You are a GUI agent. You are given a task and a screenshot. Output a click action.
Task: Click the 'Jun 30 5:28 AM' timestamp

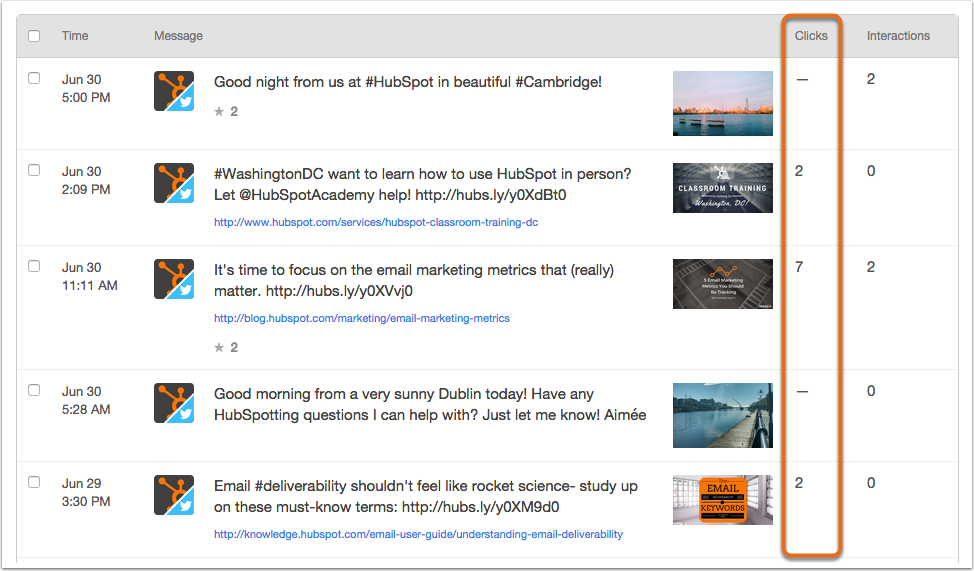click(x=86, y=401)
